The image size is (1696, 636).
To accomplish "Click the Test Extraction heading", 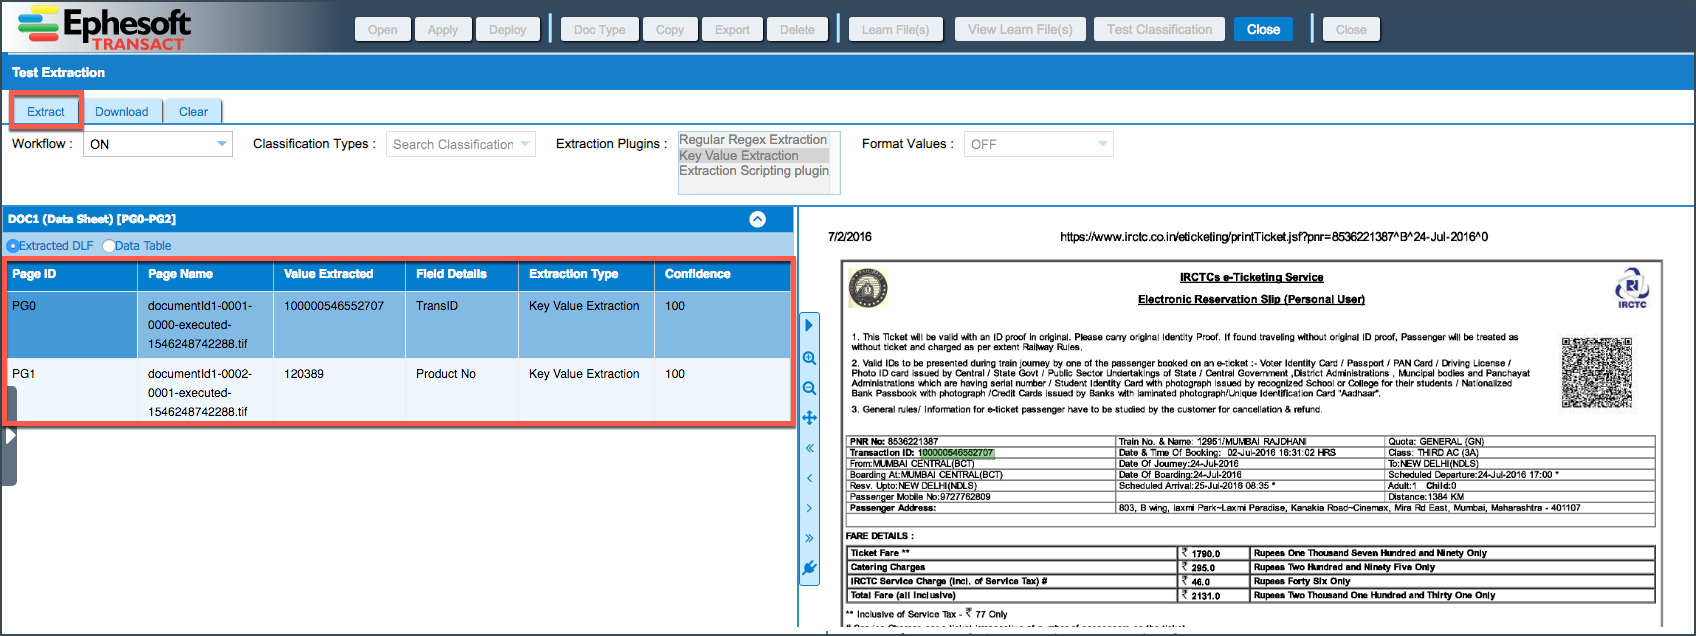I will point(58,72).
